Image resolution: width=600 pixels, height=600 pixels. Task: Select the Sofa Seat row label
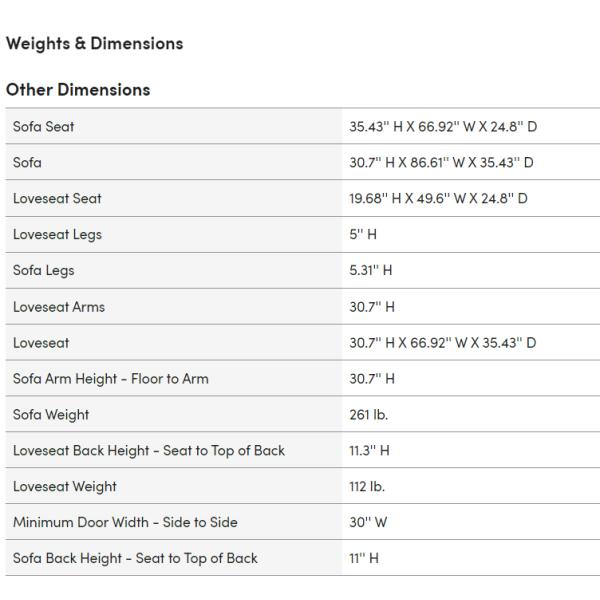(43, 127)
